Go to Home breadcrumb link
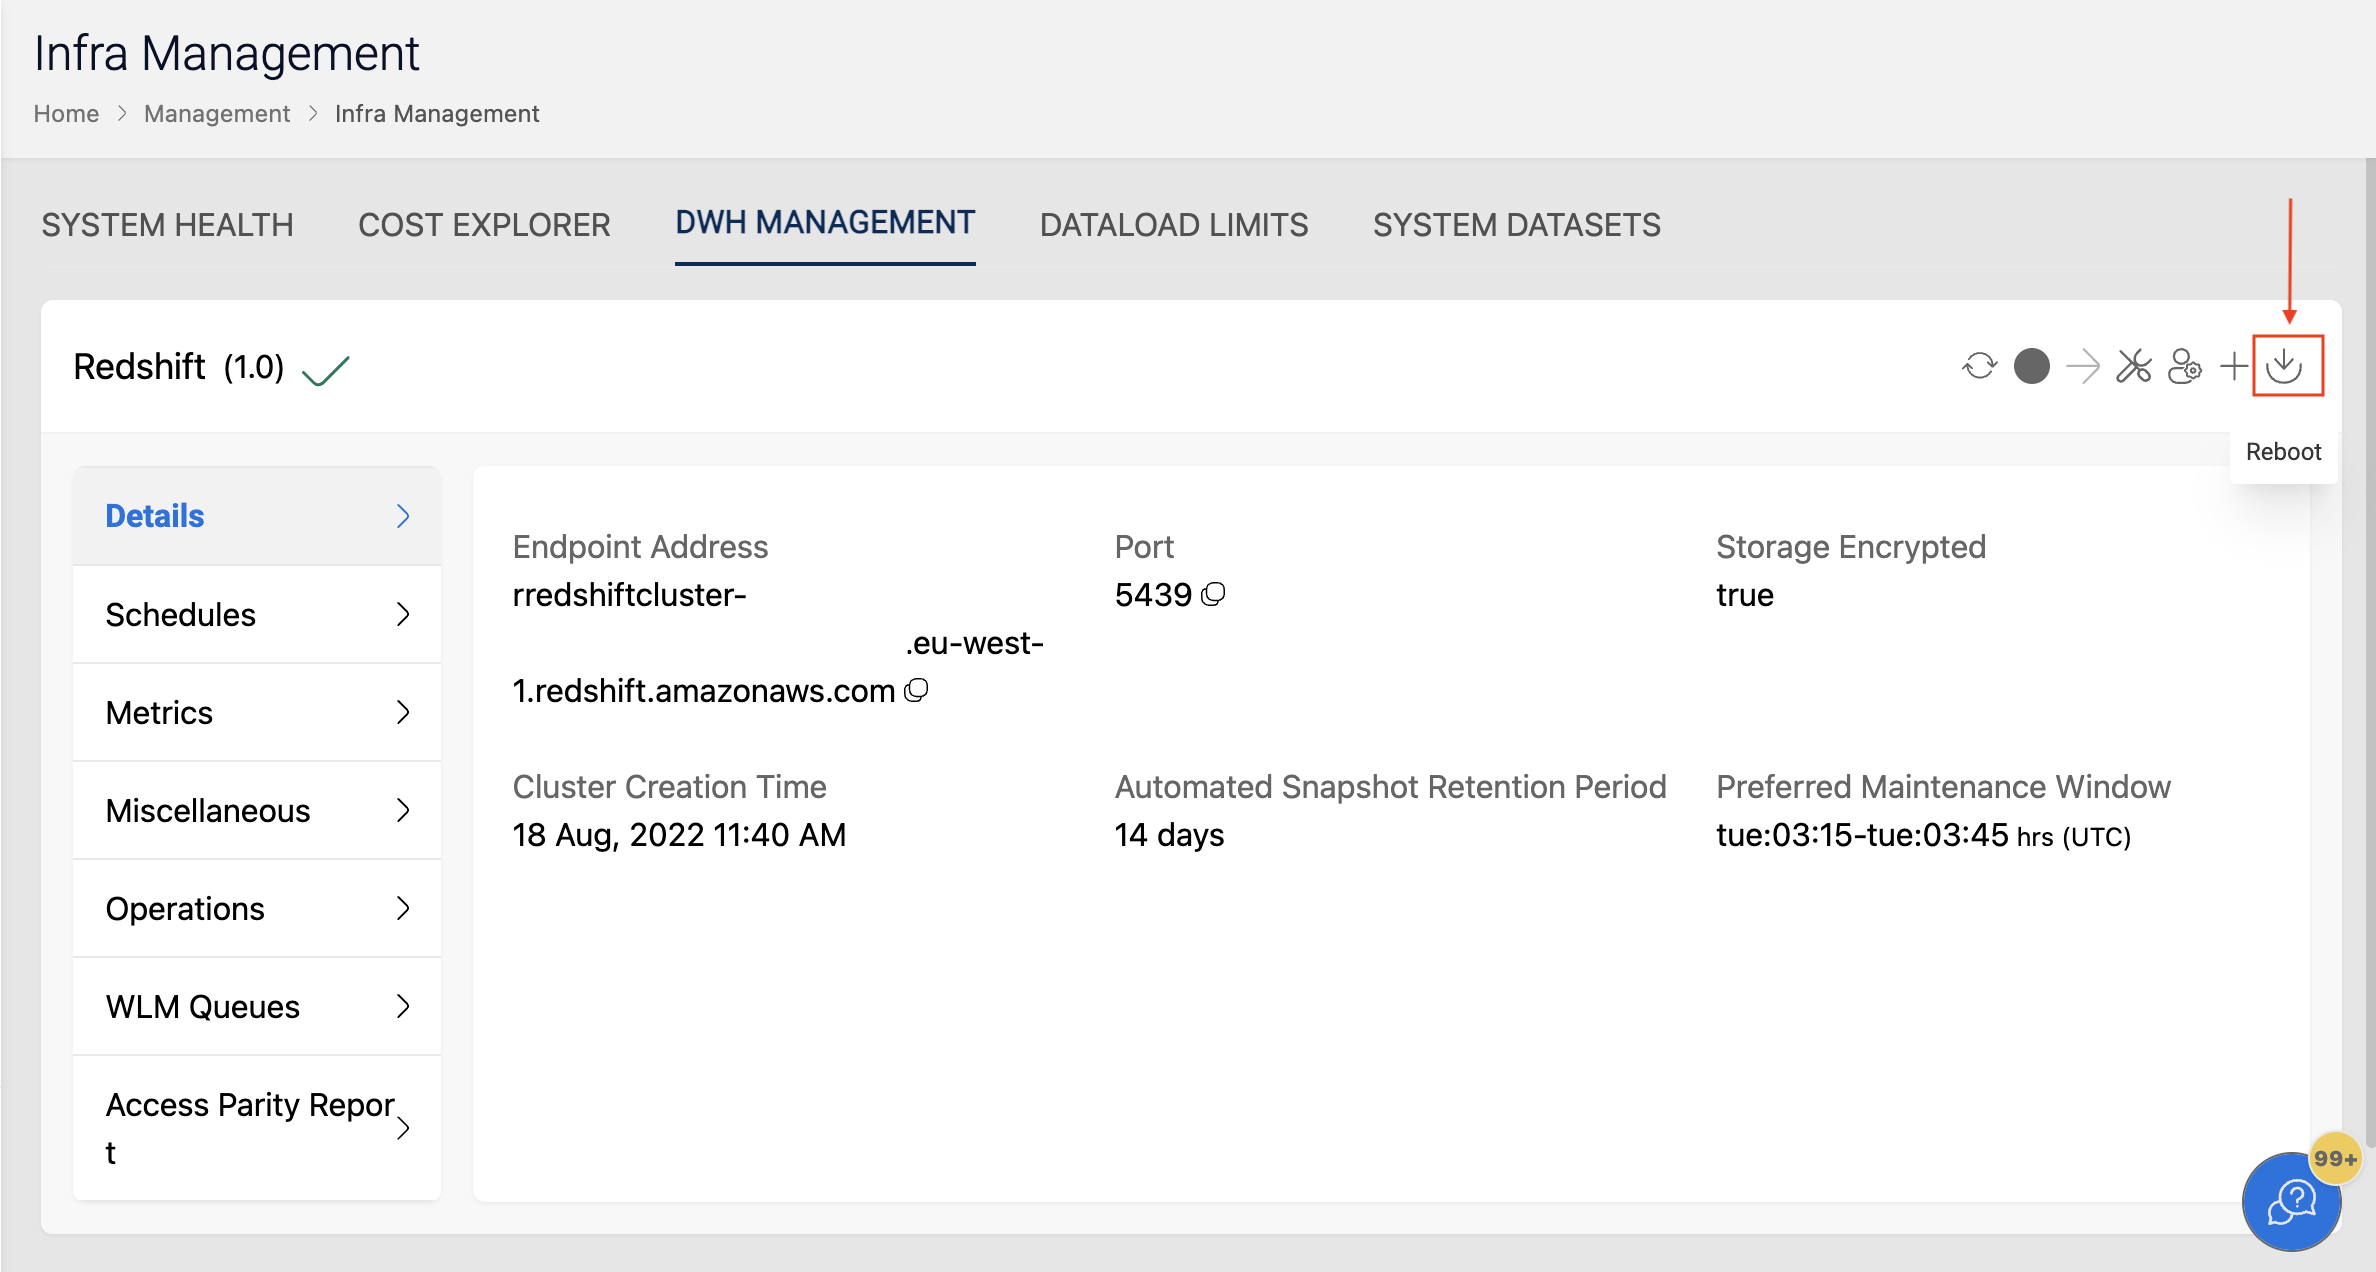Image resolution: width=2376 pixels, height=1272 pixels. (x=66, y=114)
